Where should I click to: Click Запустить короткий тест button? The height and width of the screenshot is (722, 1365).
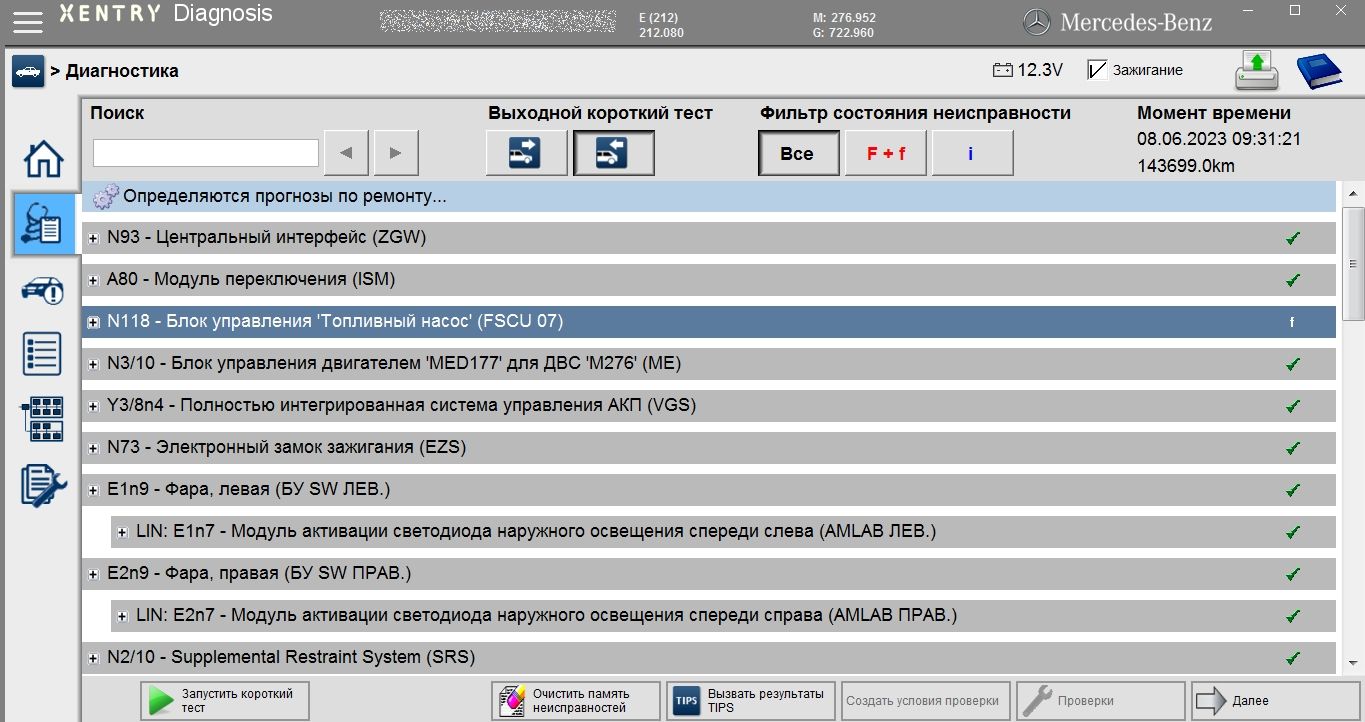point(224,701)
